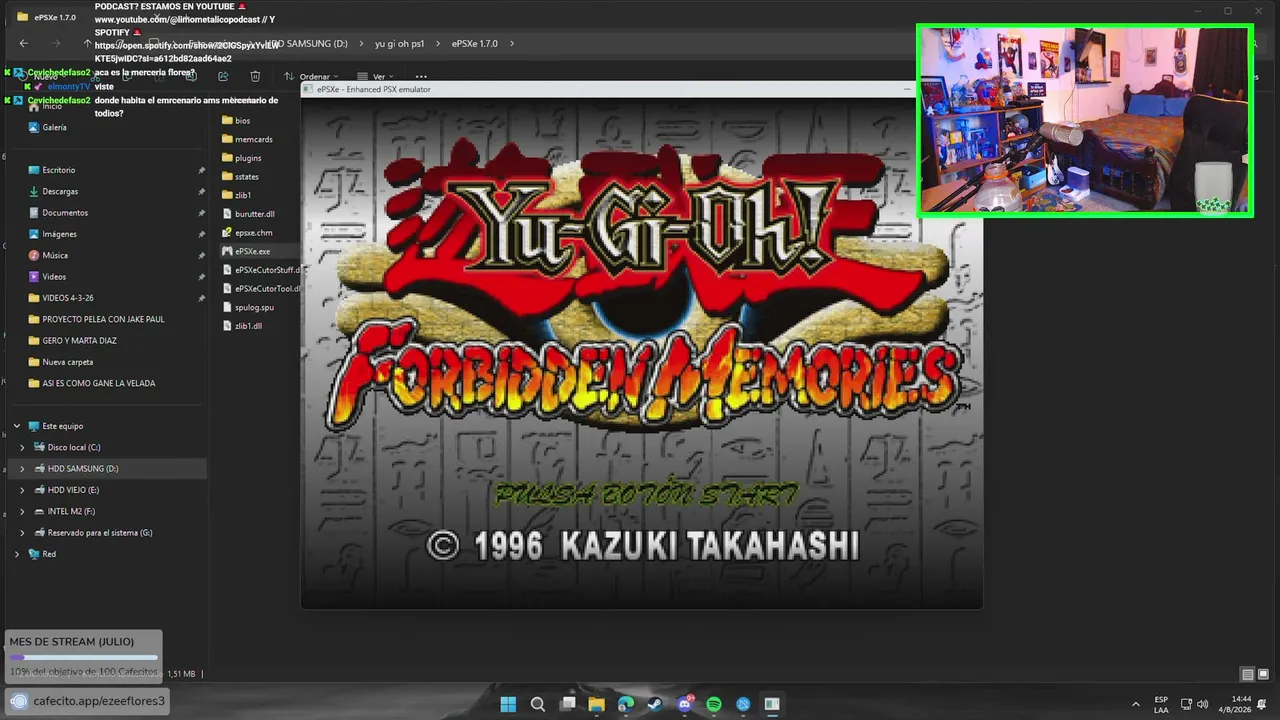Open Steam from the taskbar
This screenshot has height=720, width=1280.
coord(655,704)
